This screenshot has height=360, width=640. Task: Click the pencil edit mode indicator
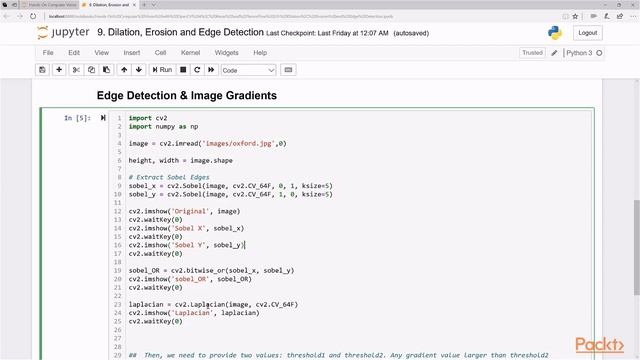[x=554, y=53]
